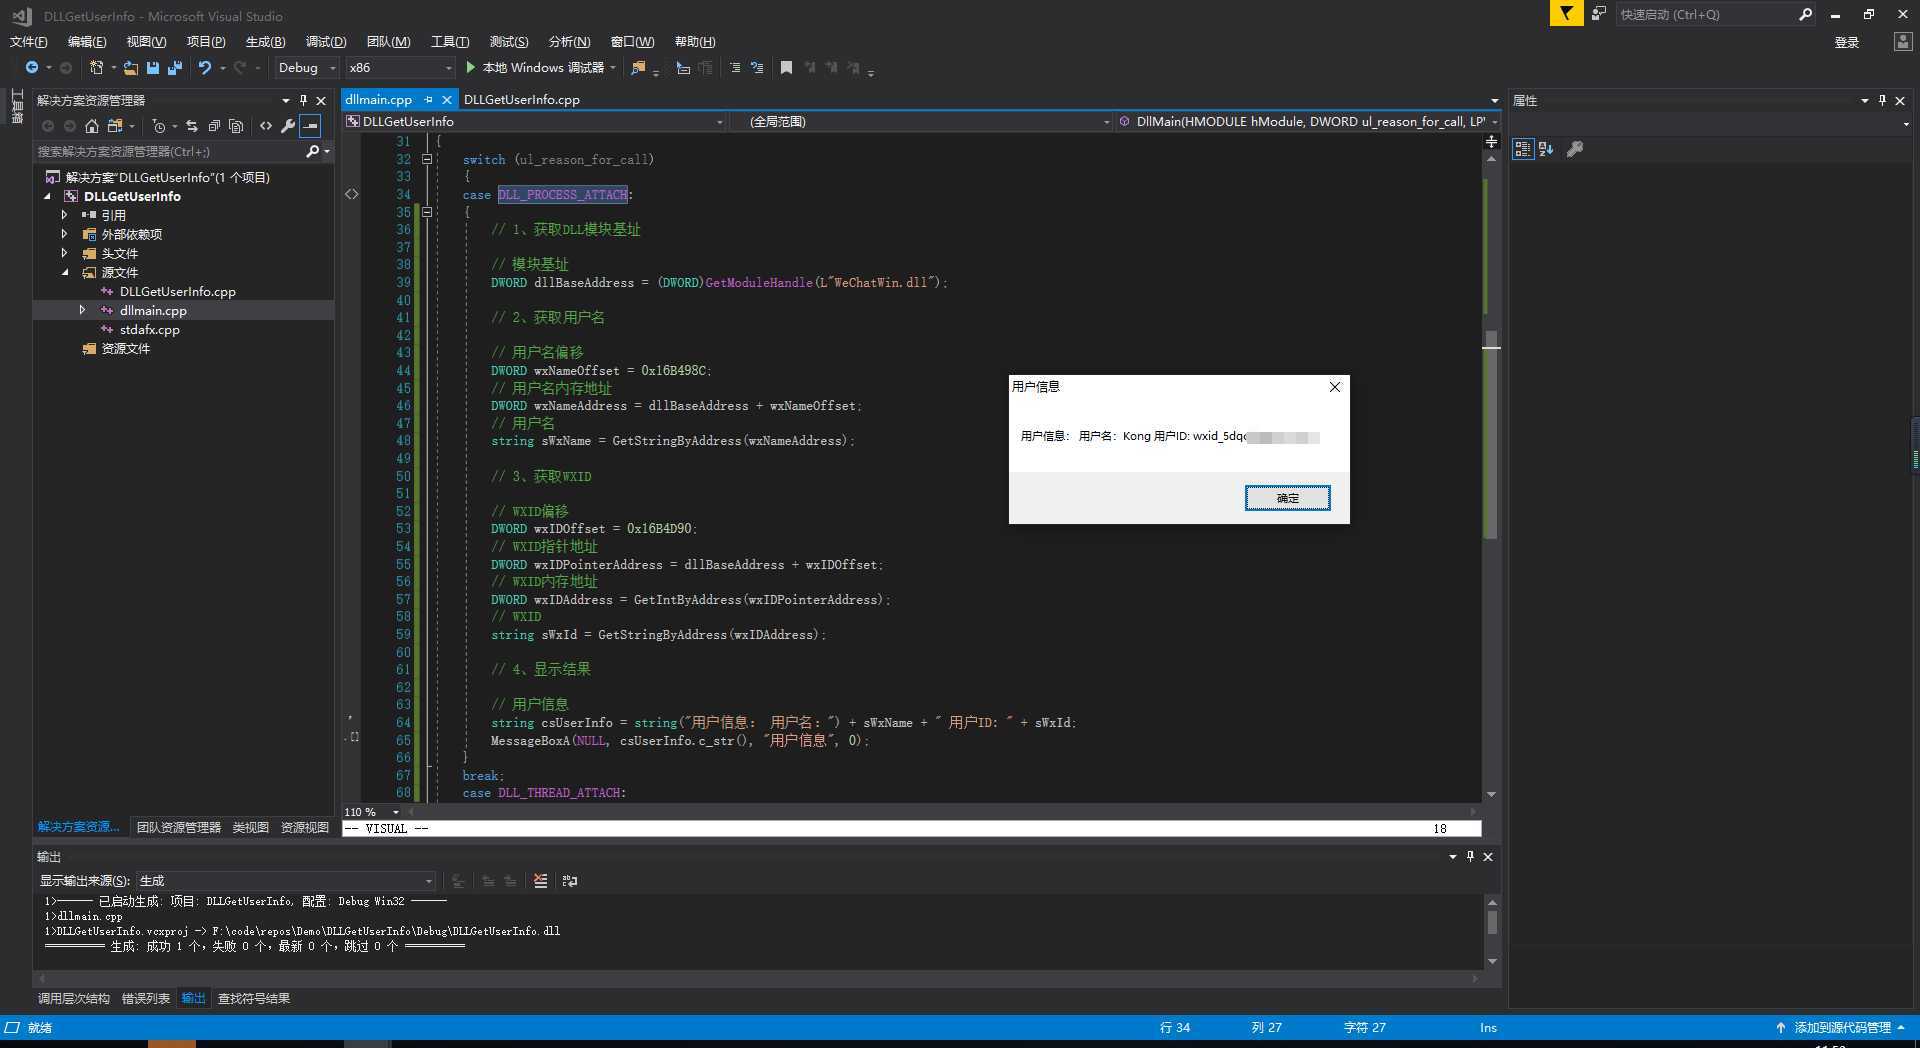Image resolution: width=1920 pixels, height=1048 pixels.
Task: Open the DLLGetUserInfo project scope dropdown
Action: click(x=535, y=121)
